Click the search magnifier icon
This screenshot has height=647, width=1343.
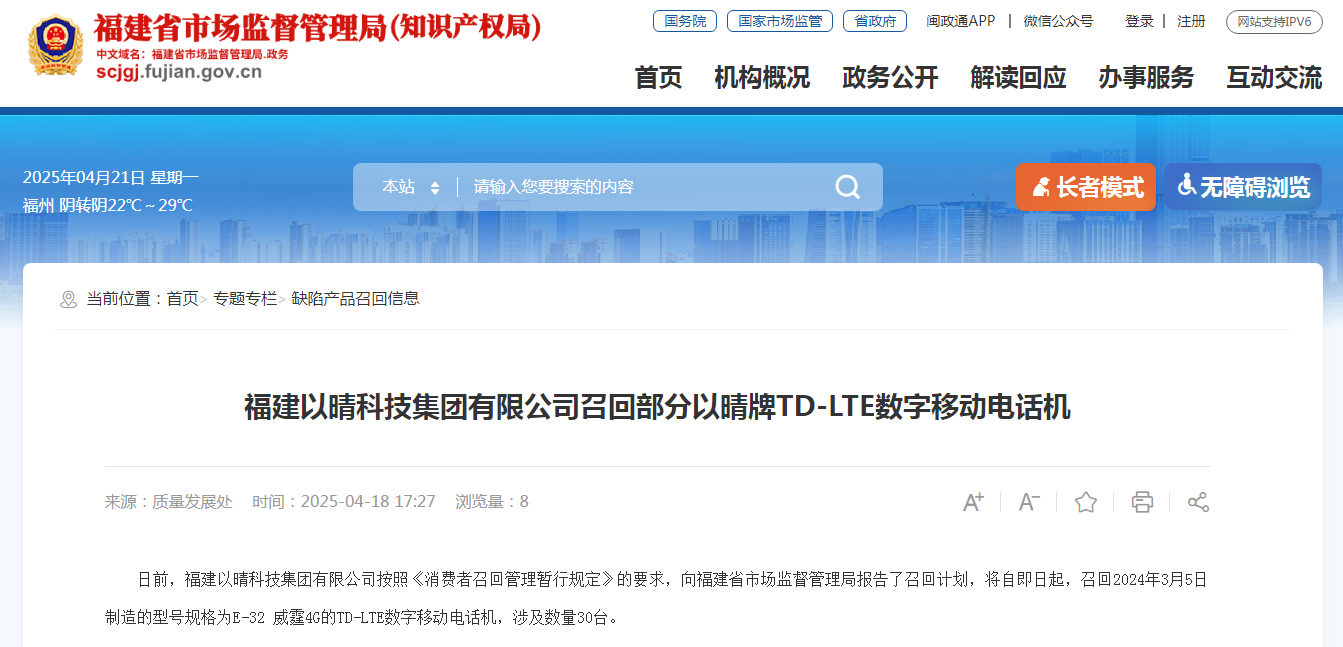click(847, 187)
